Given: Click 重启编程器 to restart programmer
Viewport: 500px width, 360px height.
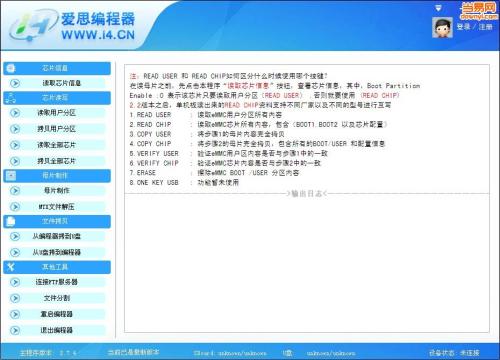Looking at the screenshot, I should tap(57, 314).
